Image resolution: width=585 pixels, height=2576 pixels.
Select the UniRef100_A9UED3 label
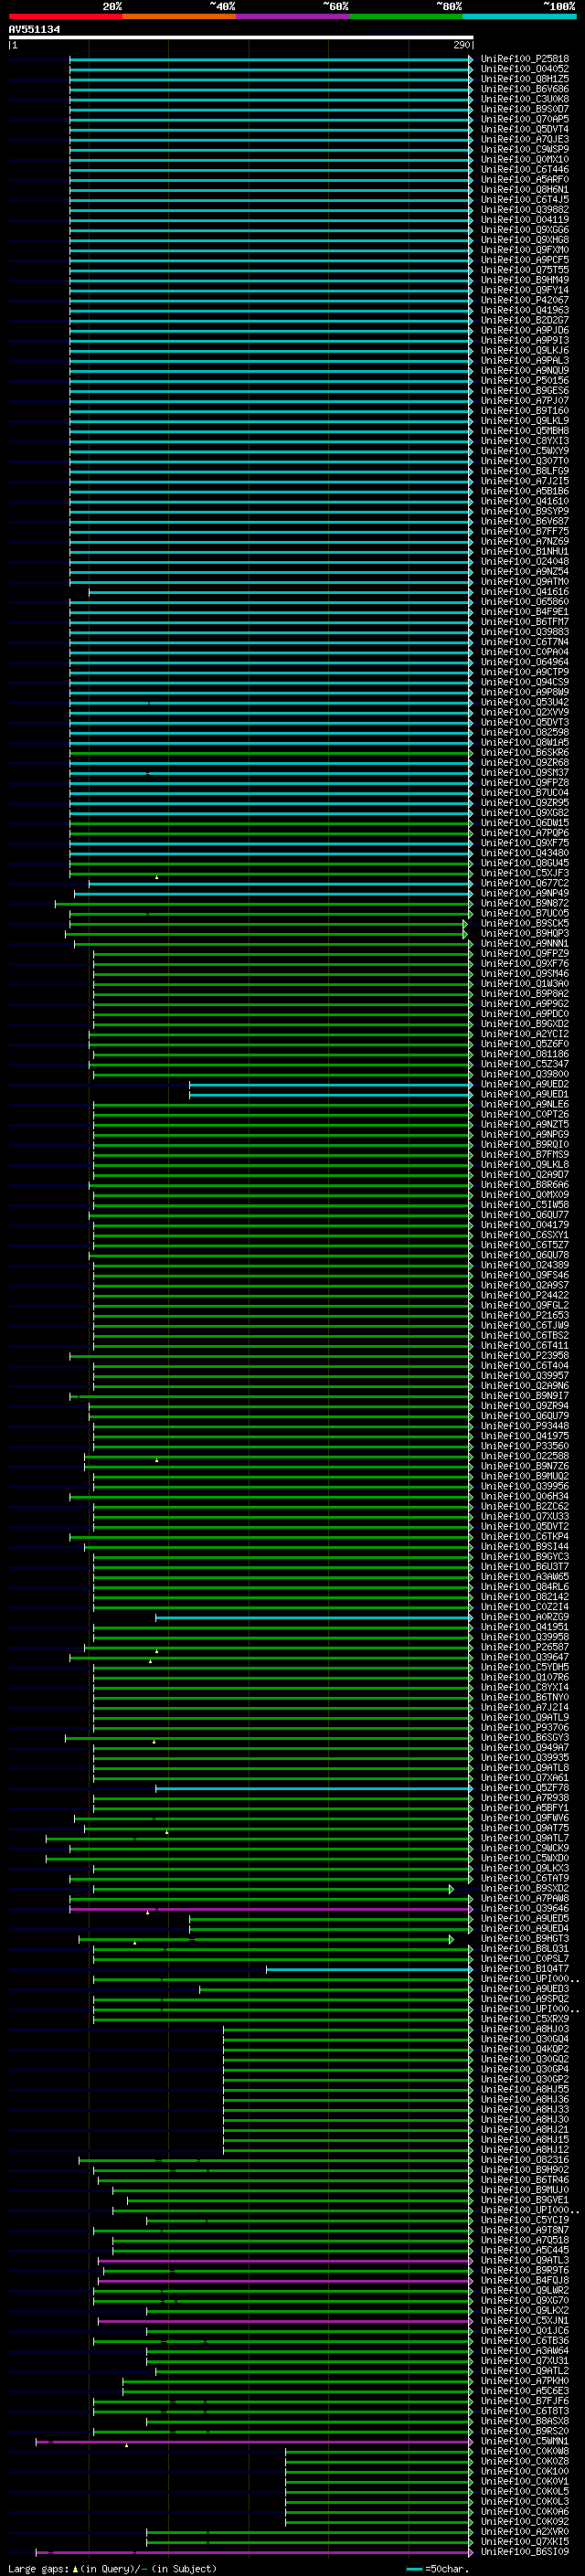click(525, 1989)
